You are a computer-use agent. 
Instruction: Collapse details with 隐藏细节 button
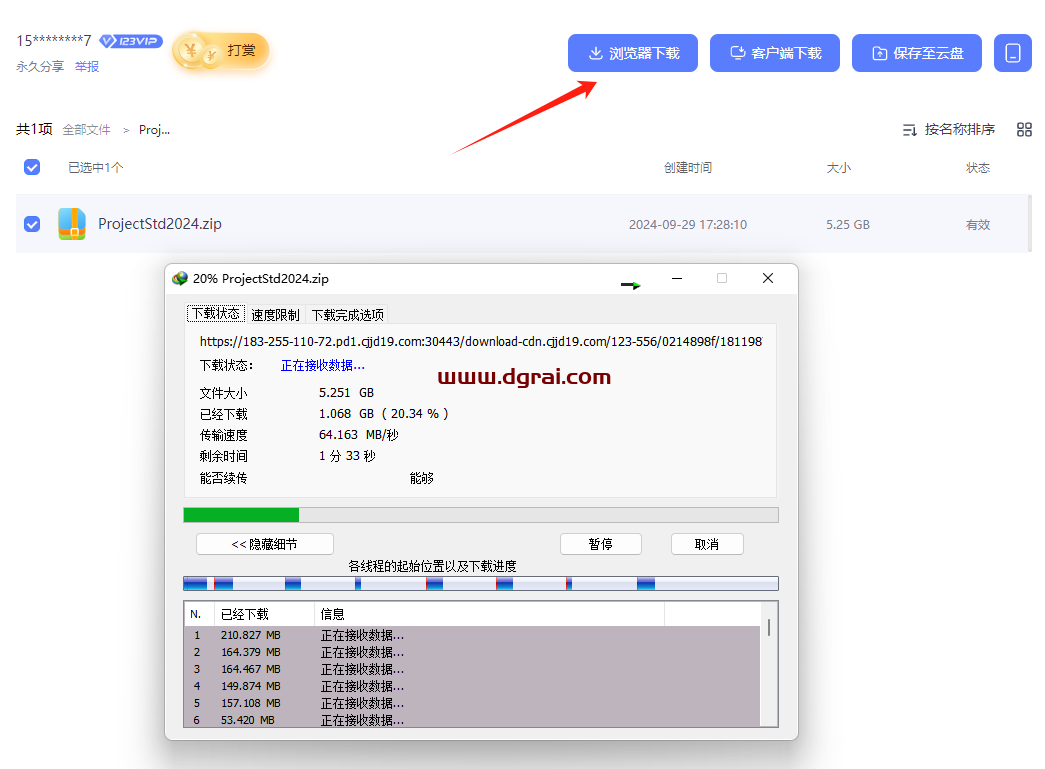coord(264,544)
